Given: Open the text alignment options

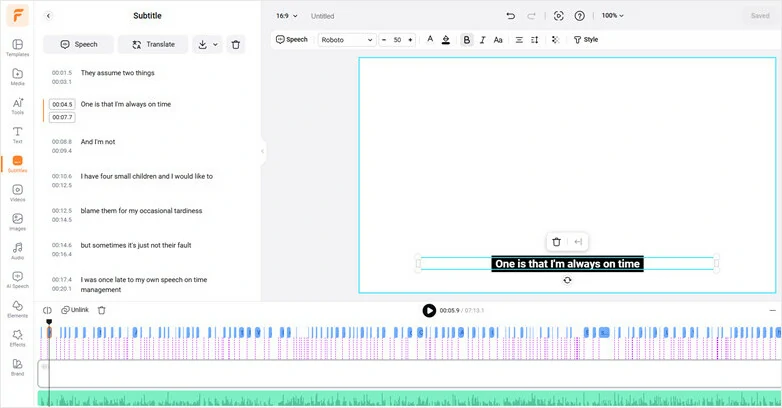Looking at the screenshot, I should click(x=519, y=40).
